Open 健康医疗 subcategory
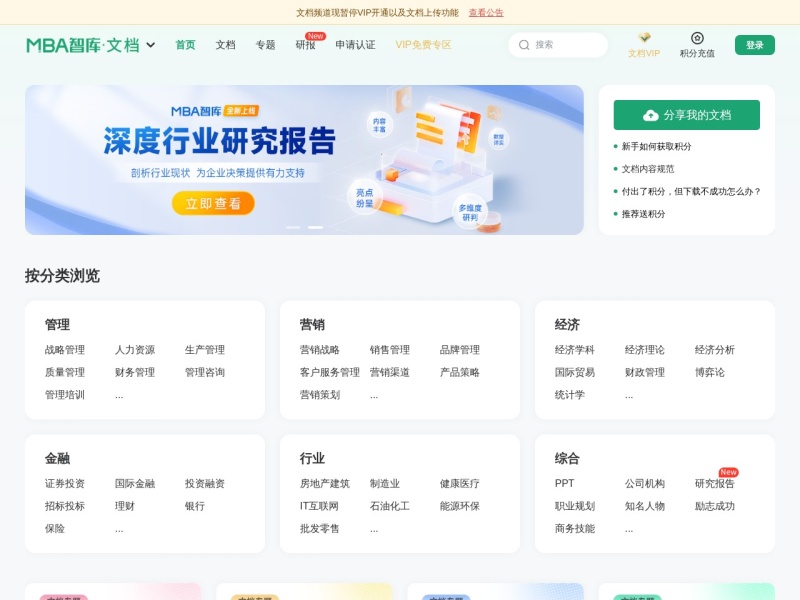Viewport: 800px width, 600px height. click(x=459, y=483)
